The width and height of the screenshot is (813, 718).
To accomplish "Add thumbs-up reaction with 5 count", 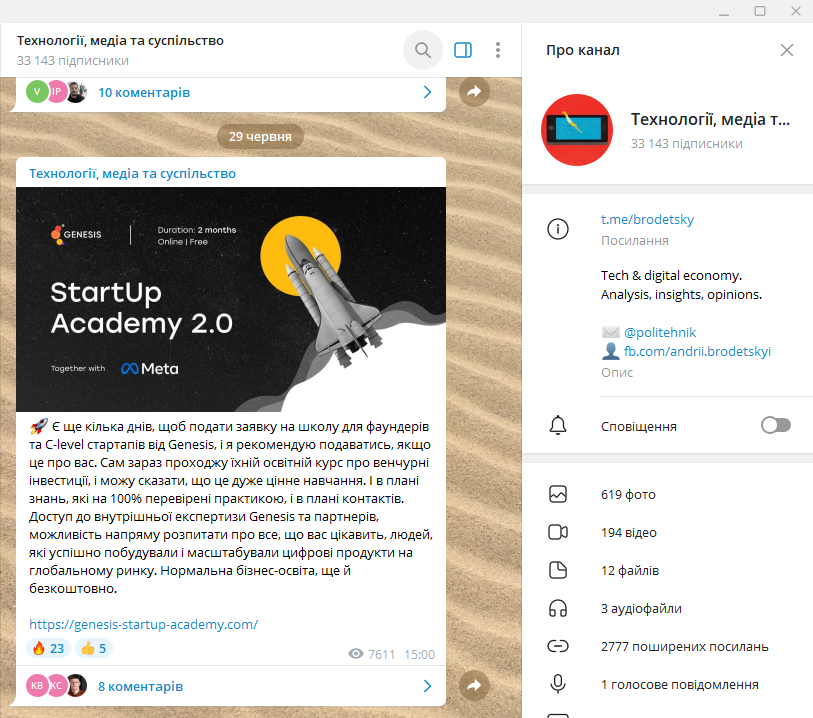I will tap(94, 648).
